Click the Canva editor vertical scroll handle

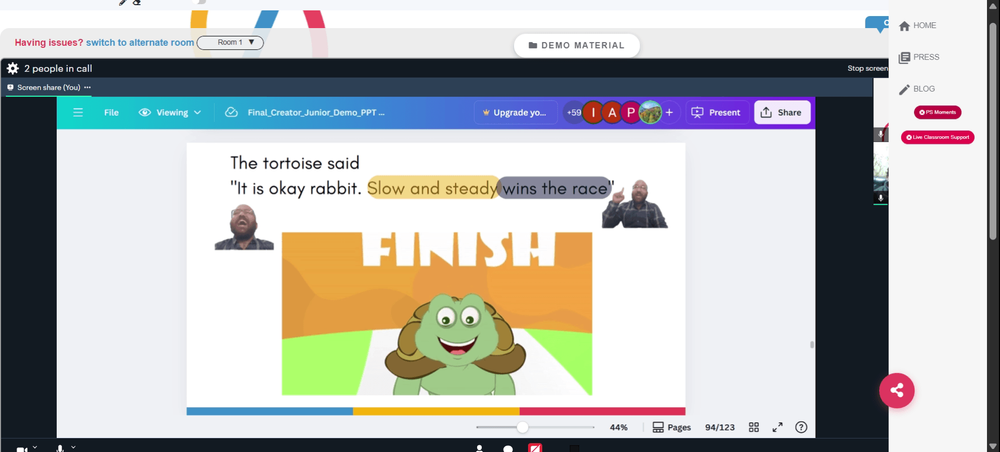tap(812, 344)
